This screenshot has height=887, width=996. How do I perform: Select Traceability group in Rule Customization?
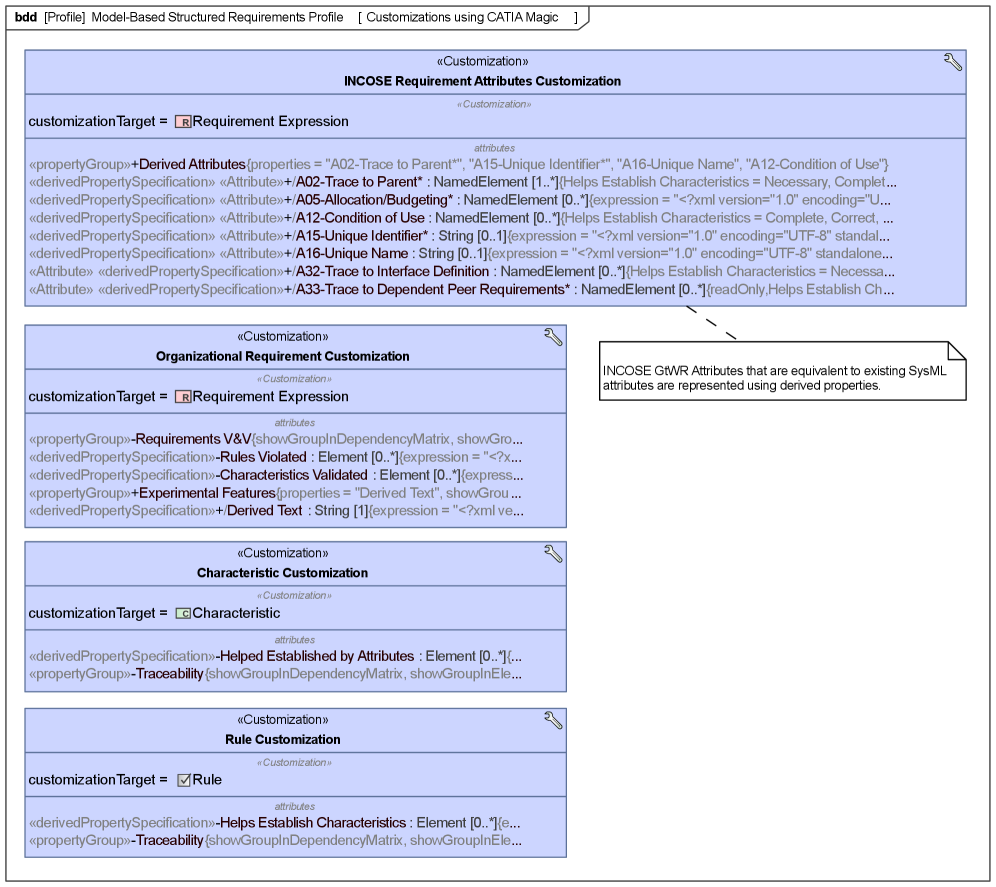tap(276, 841)
